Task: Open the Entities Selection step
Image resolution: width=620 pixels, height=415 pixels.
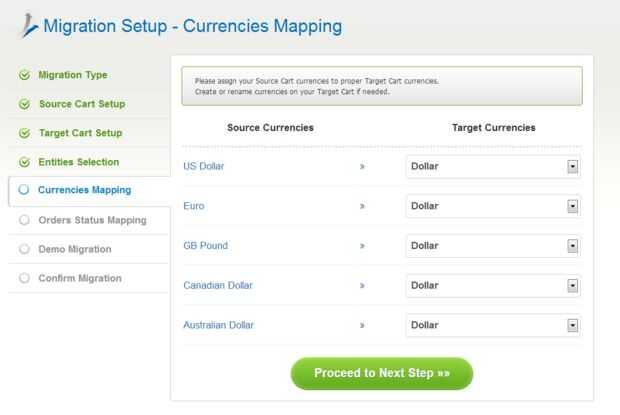Action: (x=78, y=162)
